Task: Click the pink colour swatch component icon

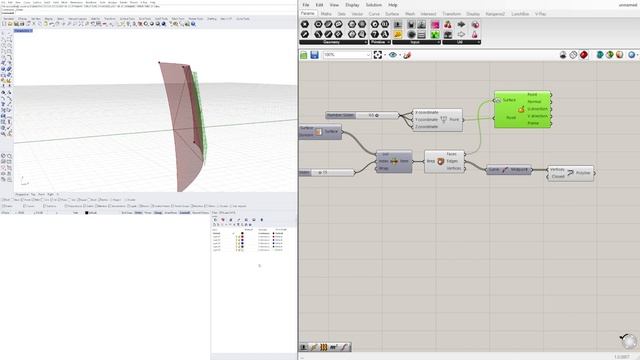Action: [435, 24]
